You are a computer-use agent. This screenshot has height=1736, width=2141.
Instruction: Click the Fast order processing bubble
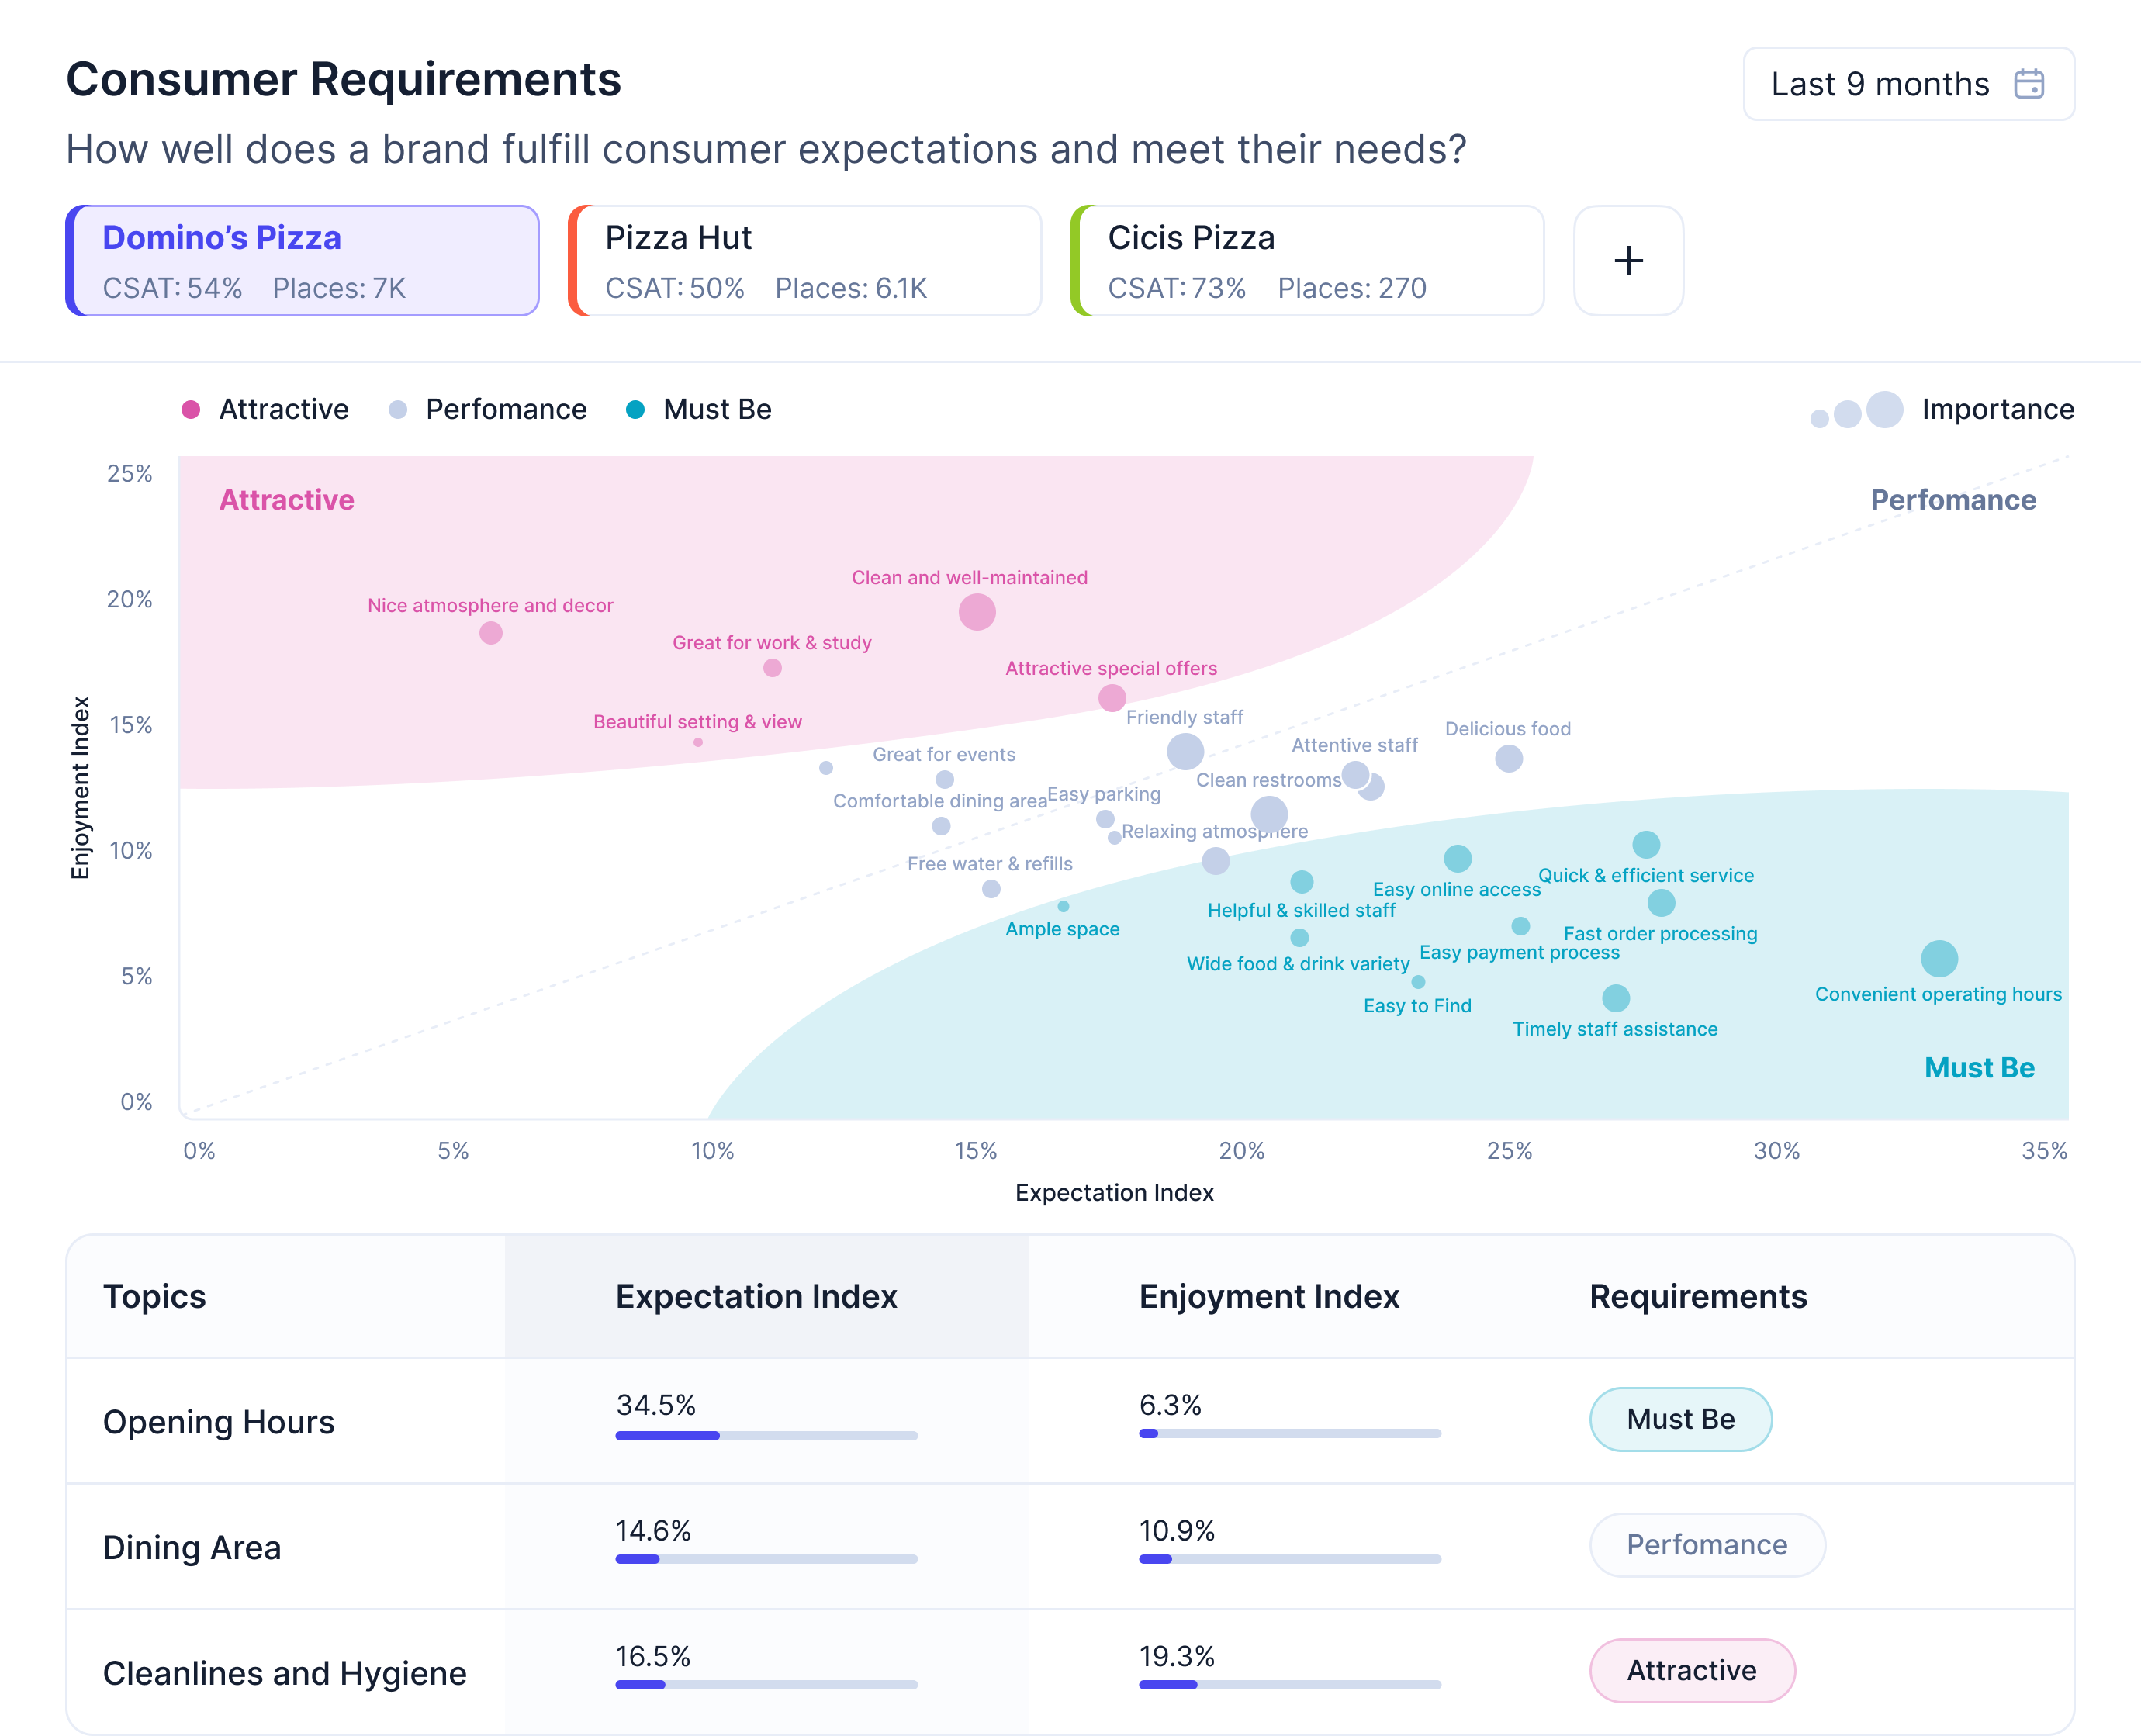pos(1661,903)
